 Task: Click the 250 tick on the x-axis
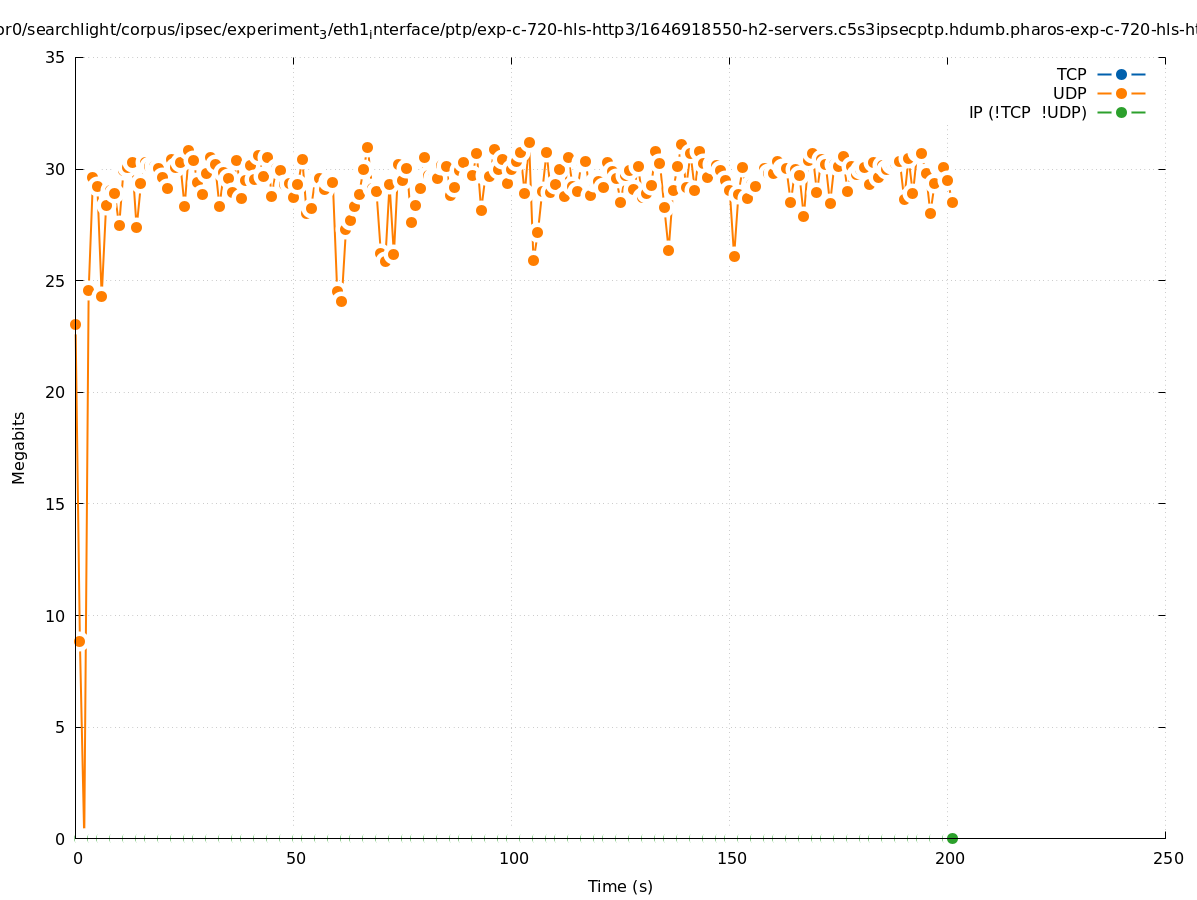pyautogui.click(x=1167, y=858)
